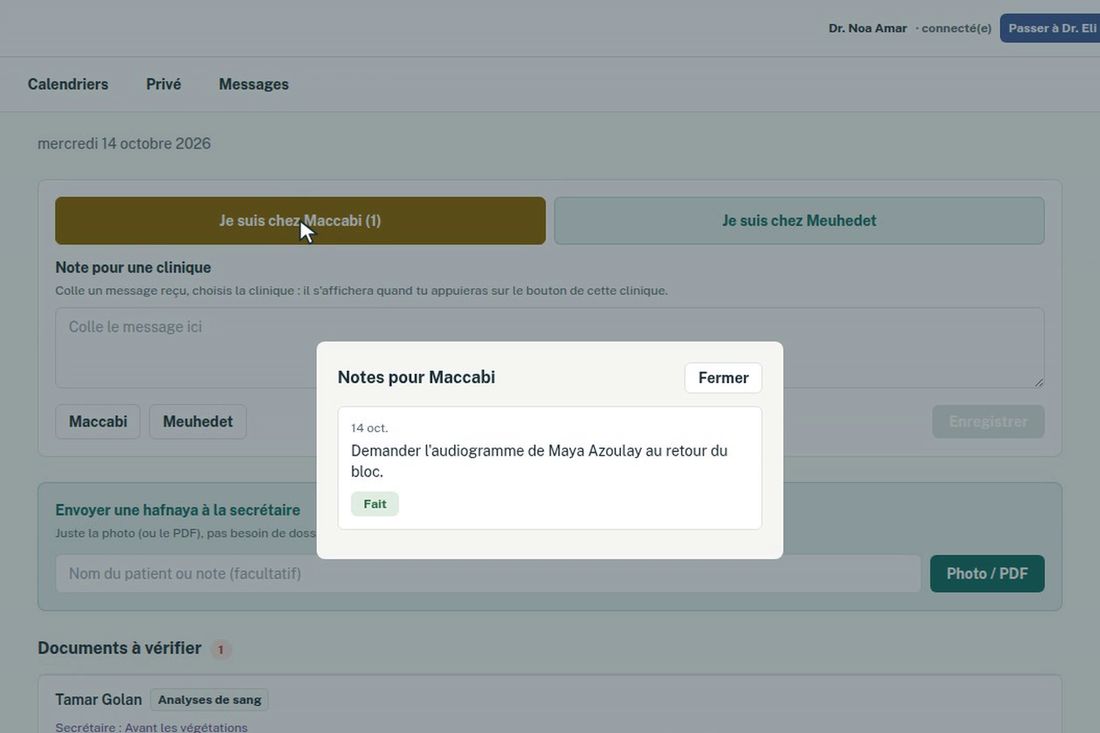Viewport: 1100px width, 733px height.
Task: Mark the Maya Azoulay note as Fait
Action: coord(375,504)
